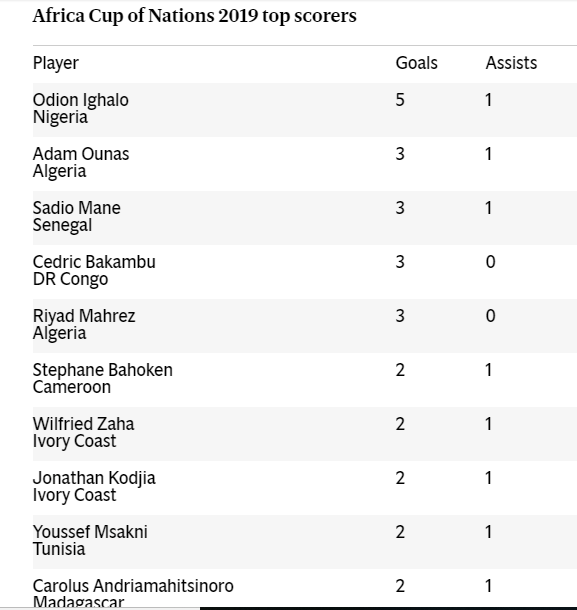Click Odion Ighalo's goals value 5

click(x=400, y=100)
